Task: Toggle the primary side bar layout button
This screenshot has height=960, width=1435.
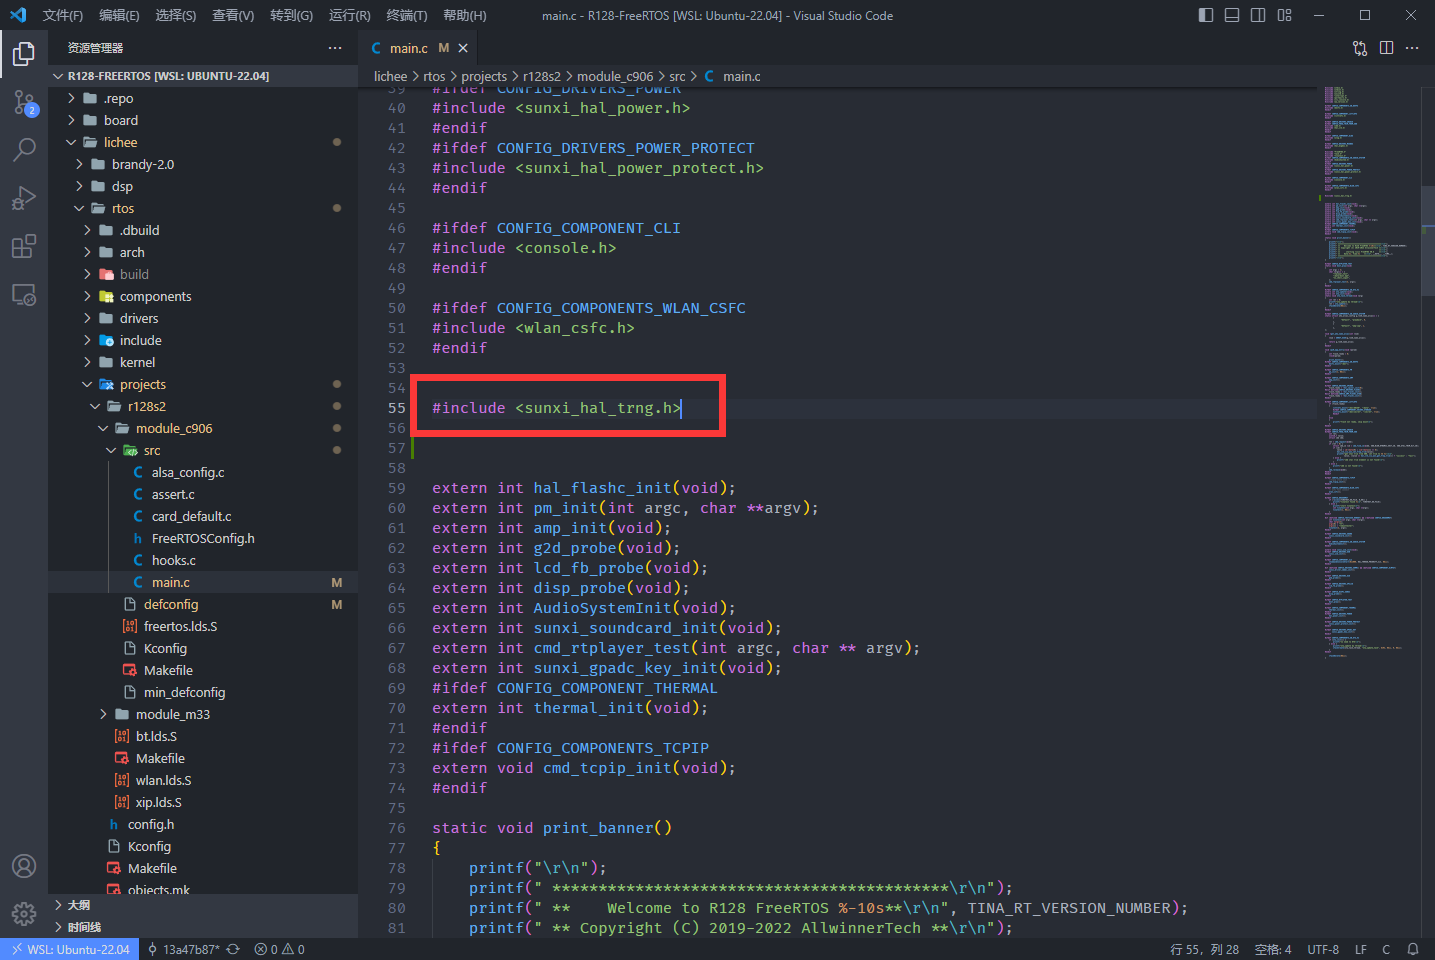Action: 1206,15
